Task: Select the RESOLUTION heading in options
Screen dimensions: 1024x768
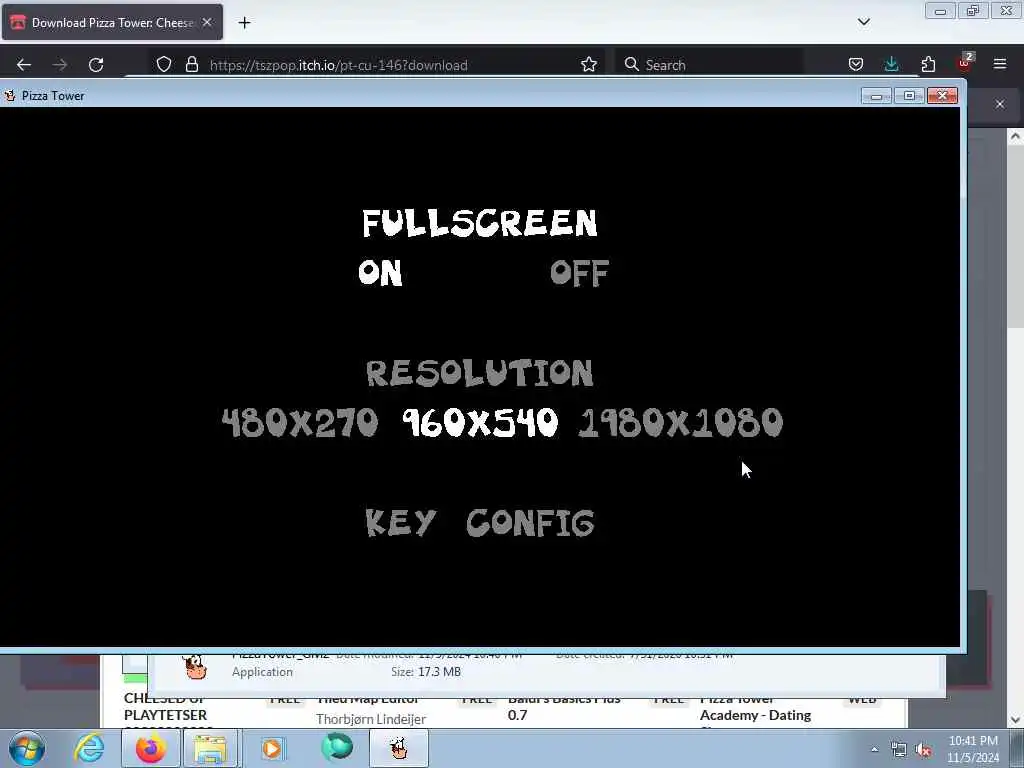Action: click(x=480, y=373)
